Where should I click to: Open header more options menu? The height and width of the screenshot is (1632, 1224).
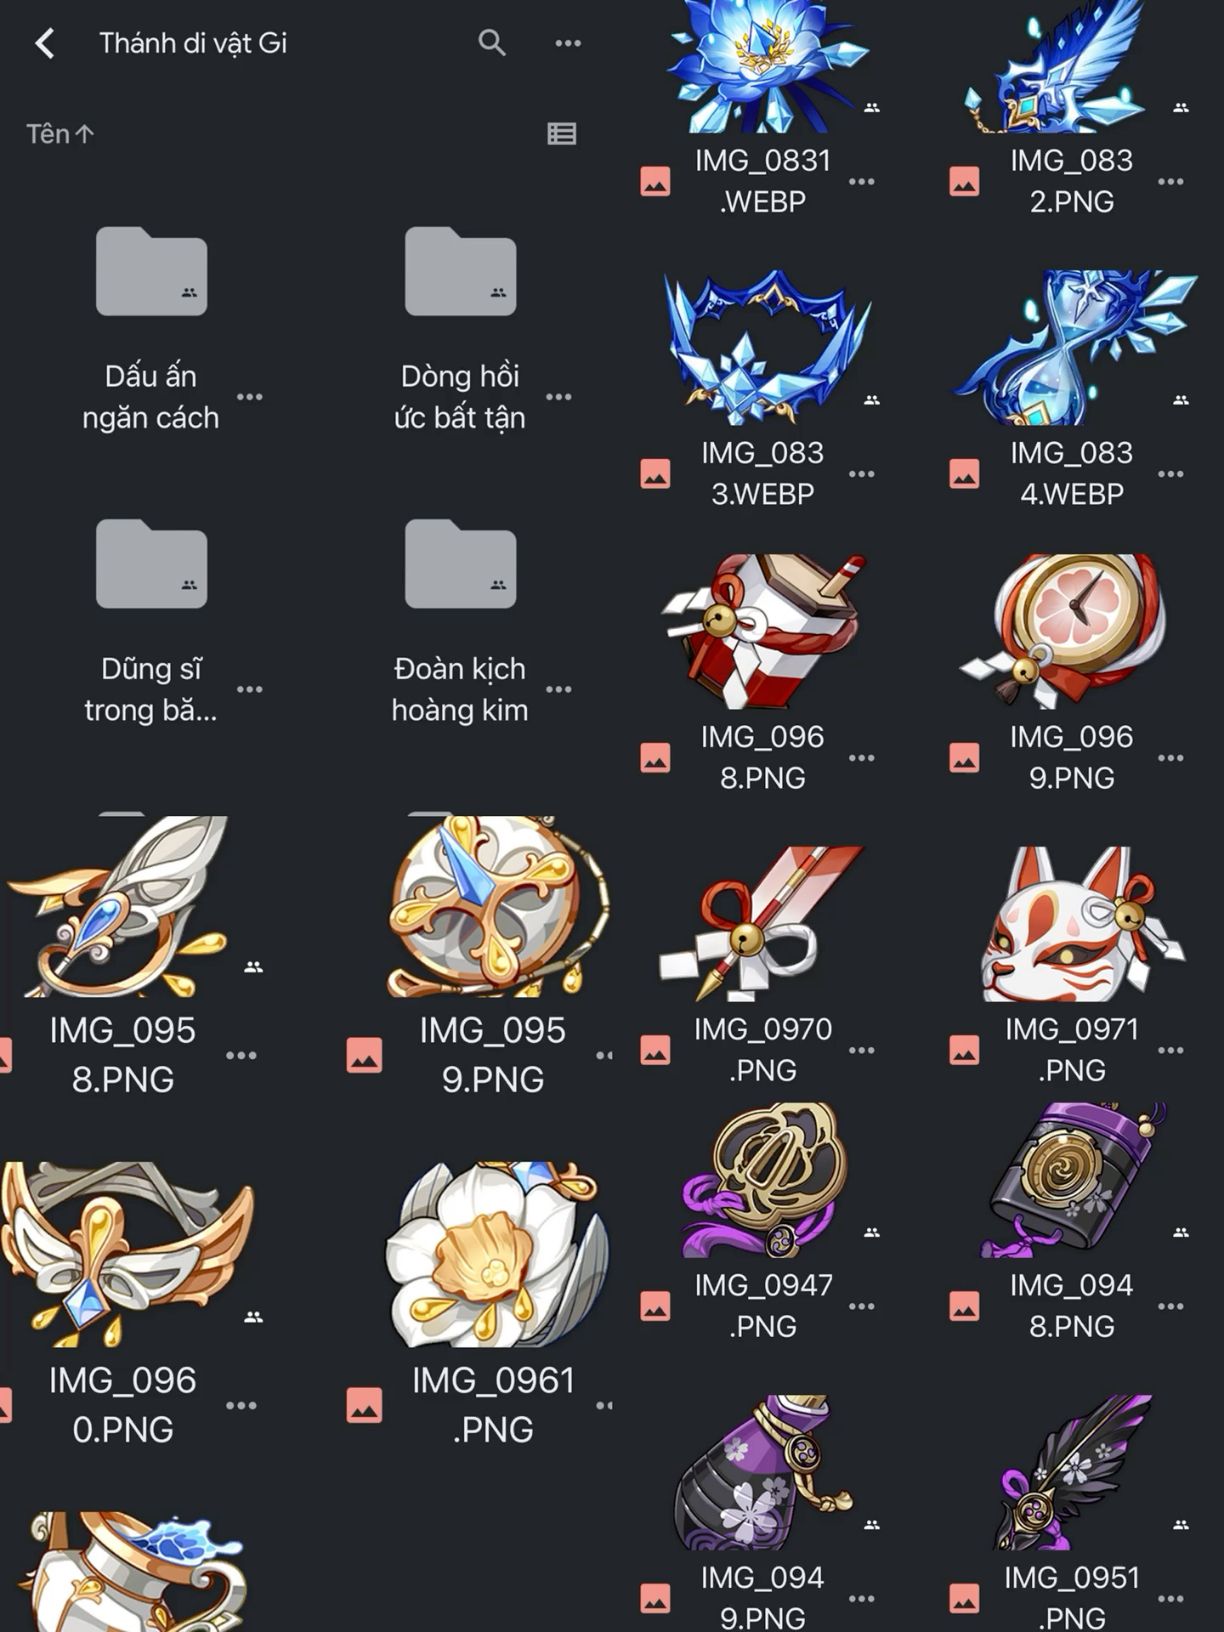tap(568, 43)
